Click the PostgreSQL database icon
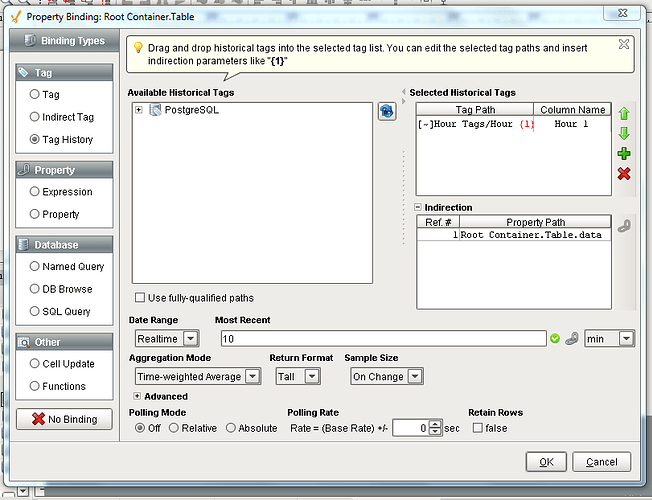The width and height of the screenshot is (652, 500). [155, 110]
